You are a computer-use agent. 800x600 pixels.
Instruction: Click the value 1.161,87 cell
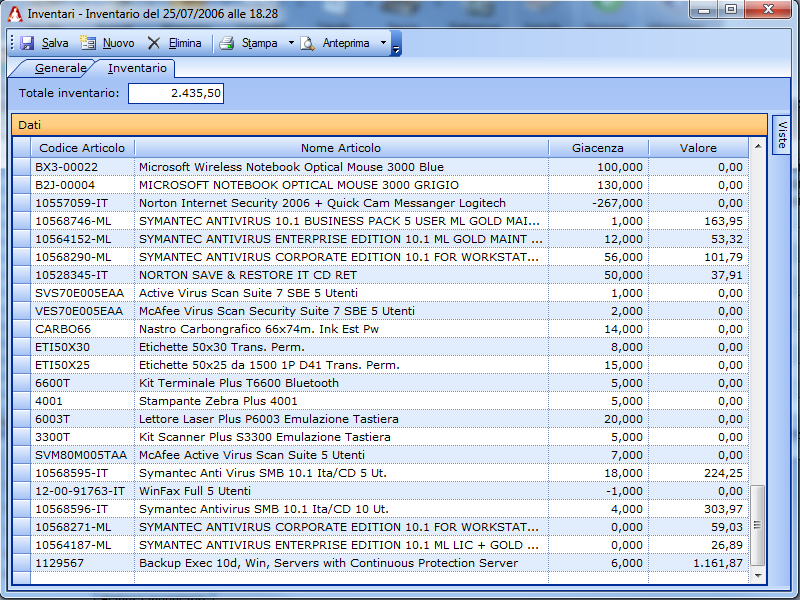click(698, 563)
